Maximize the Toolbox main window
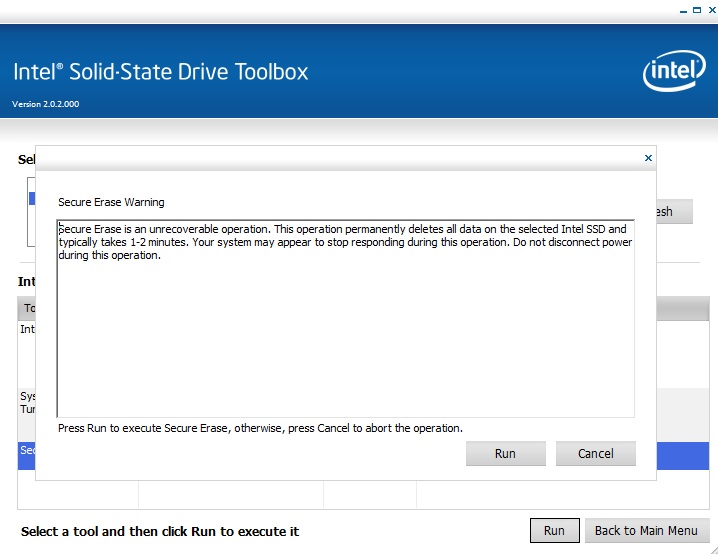The height and width of the screenshot is (554, 718). point(697,10)
